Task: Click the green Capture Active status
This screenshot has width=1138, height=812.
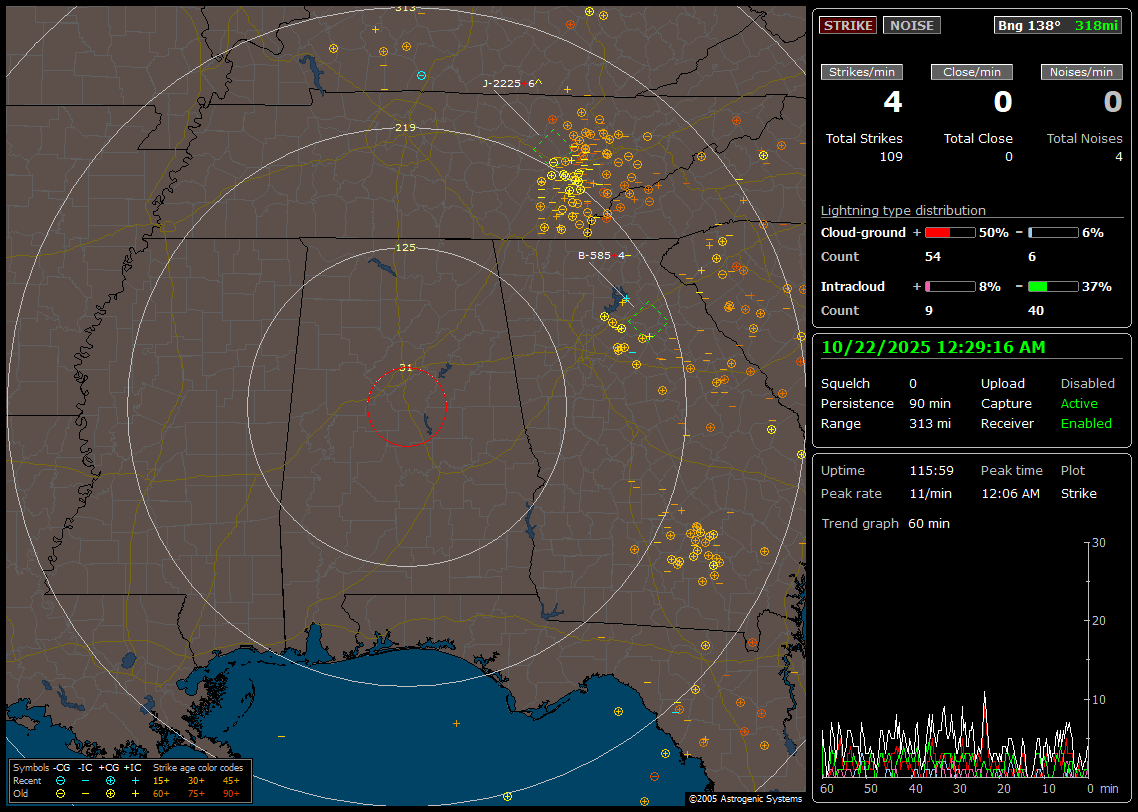Action: [1079, 404]
